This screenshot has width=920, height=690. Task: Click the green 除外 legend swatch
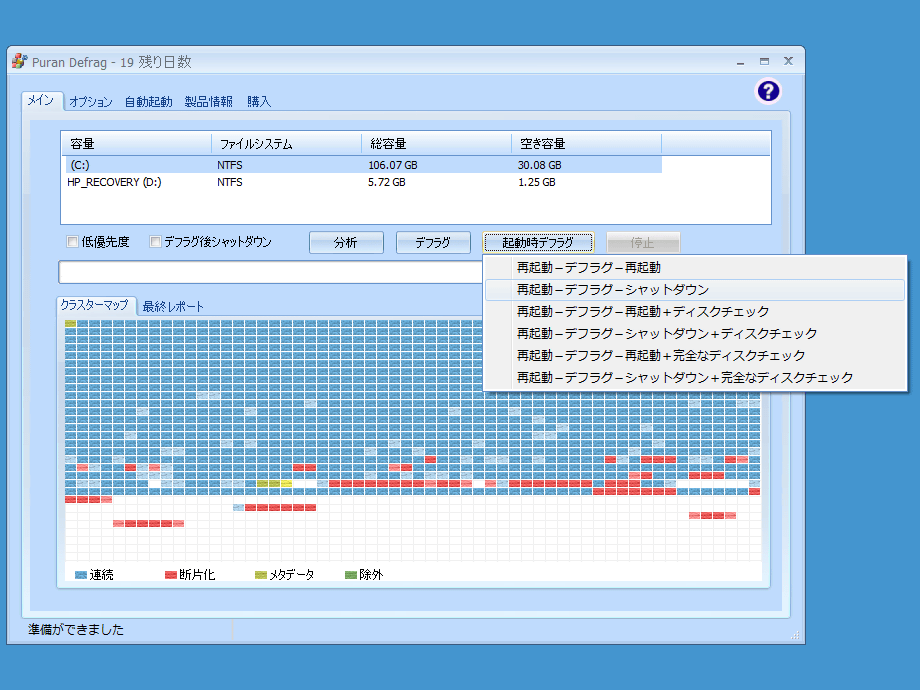point(351,575)
